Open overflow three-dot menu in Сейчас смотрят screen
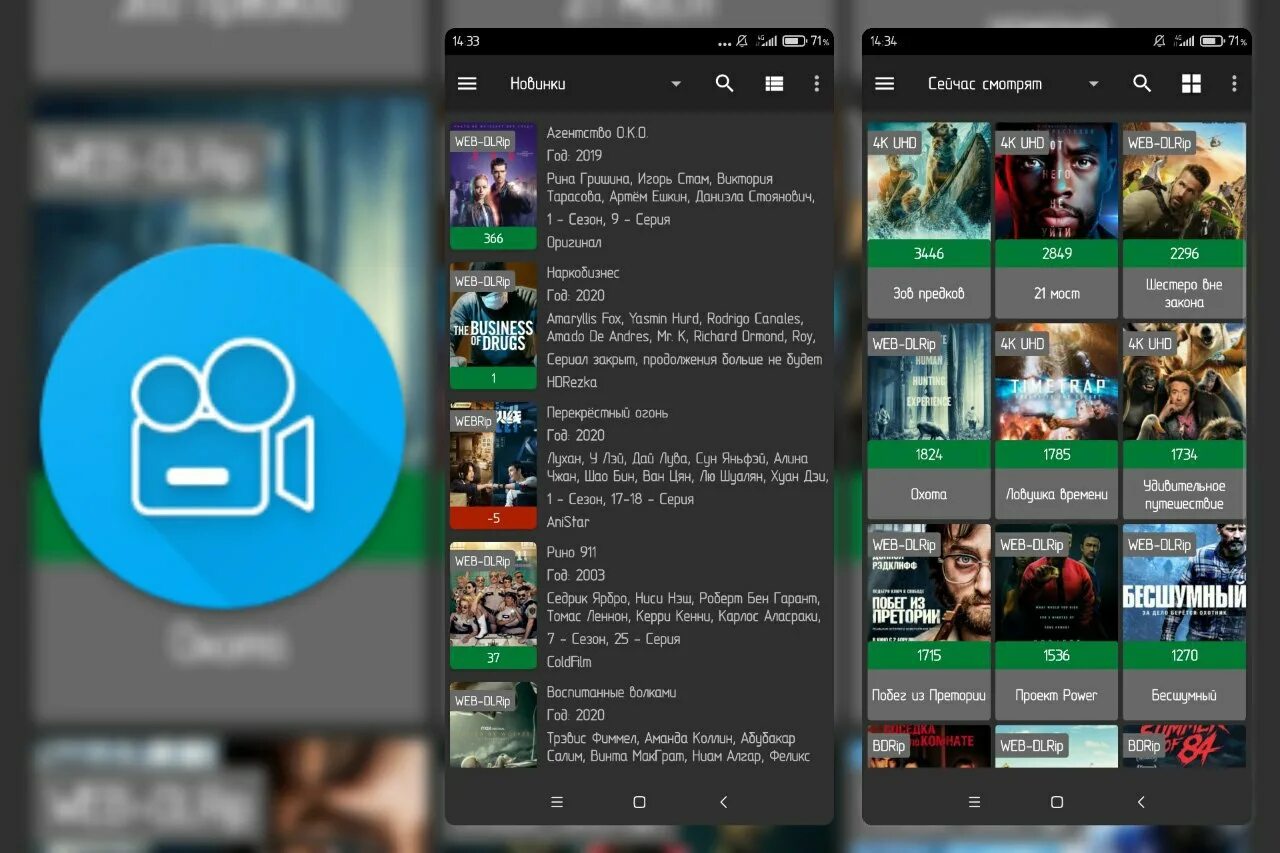This screenshot has width=1280, height=853. [1234, 84]
